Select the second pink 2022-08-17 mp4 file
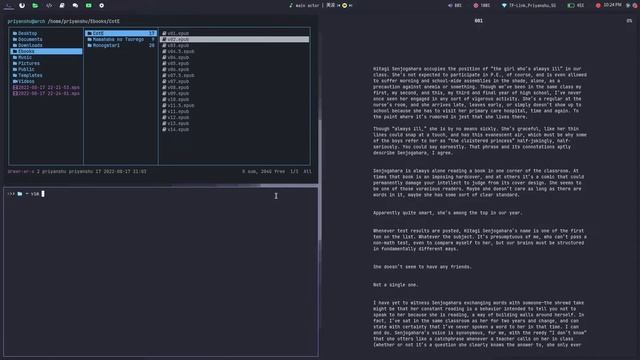 point(46,93)
